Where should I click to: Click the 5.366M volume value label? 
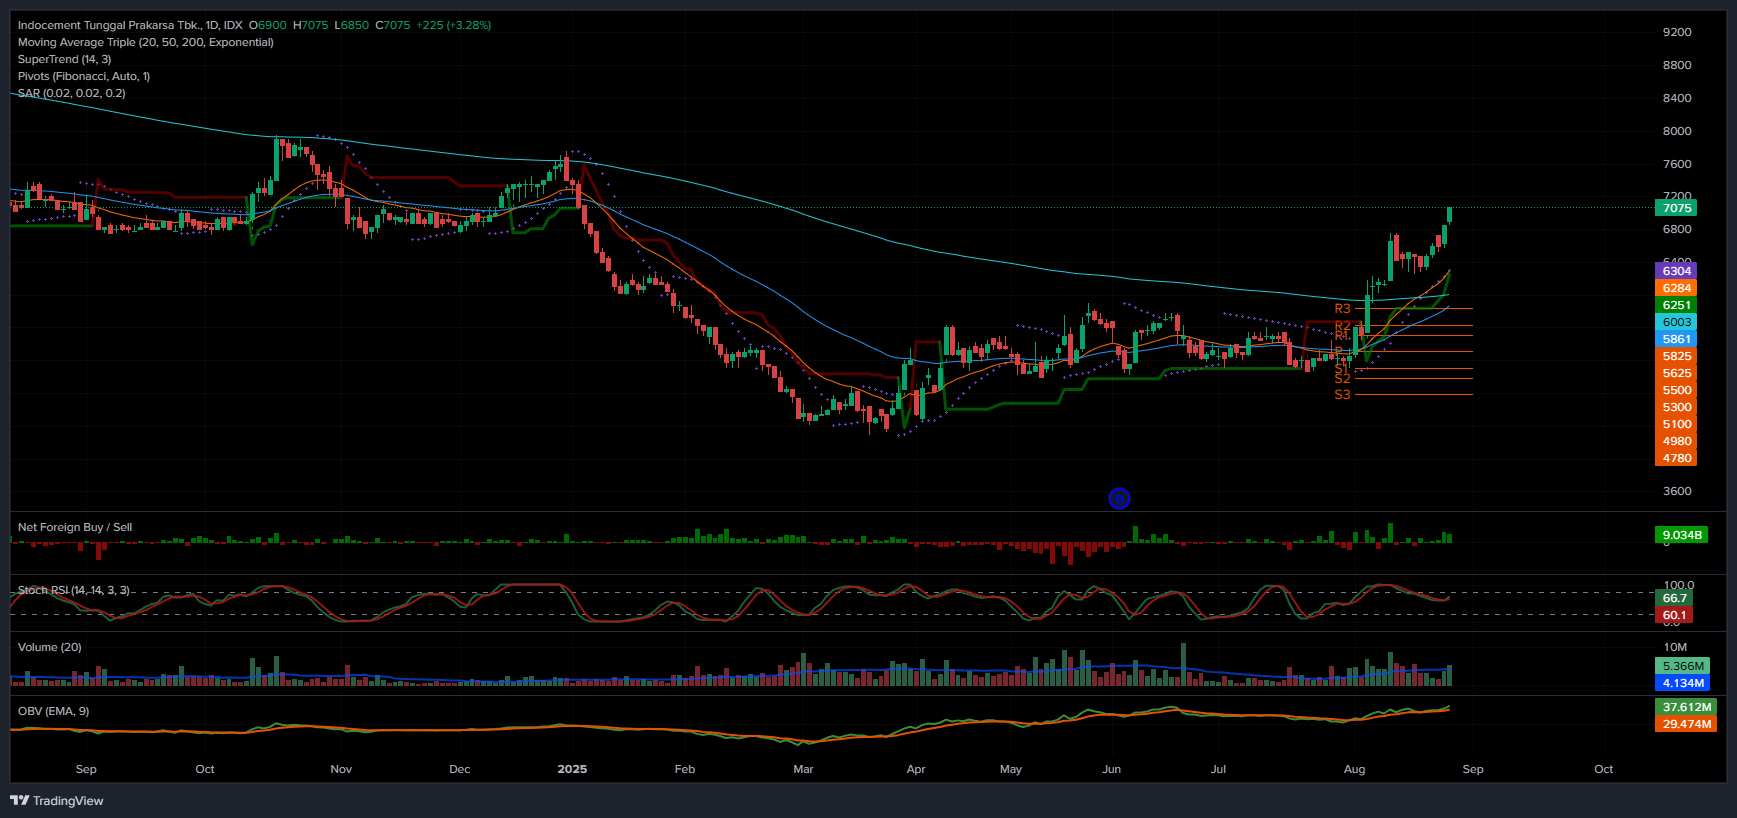tap(1682, 666)
